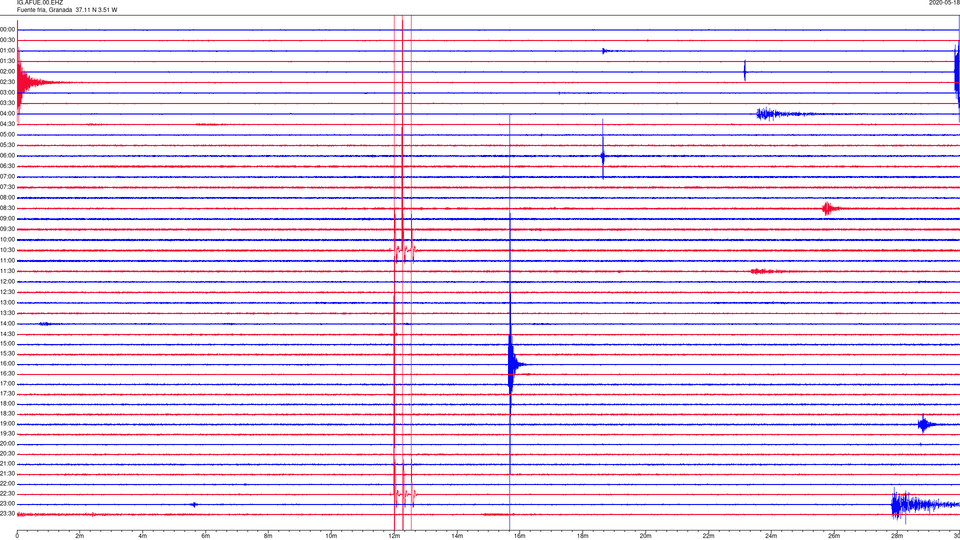Screen dimensions: 960x540
Task: Select the 23:00 trace time label
Action: (8, 504)
